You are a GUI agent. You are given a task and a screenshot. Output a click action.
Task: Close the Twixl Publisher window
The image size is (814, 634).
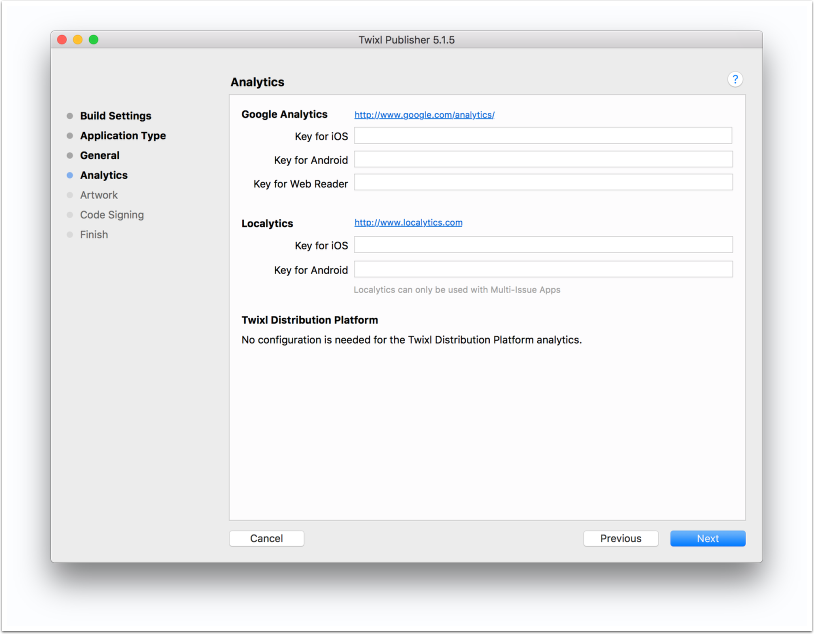tap(62, 40)
